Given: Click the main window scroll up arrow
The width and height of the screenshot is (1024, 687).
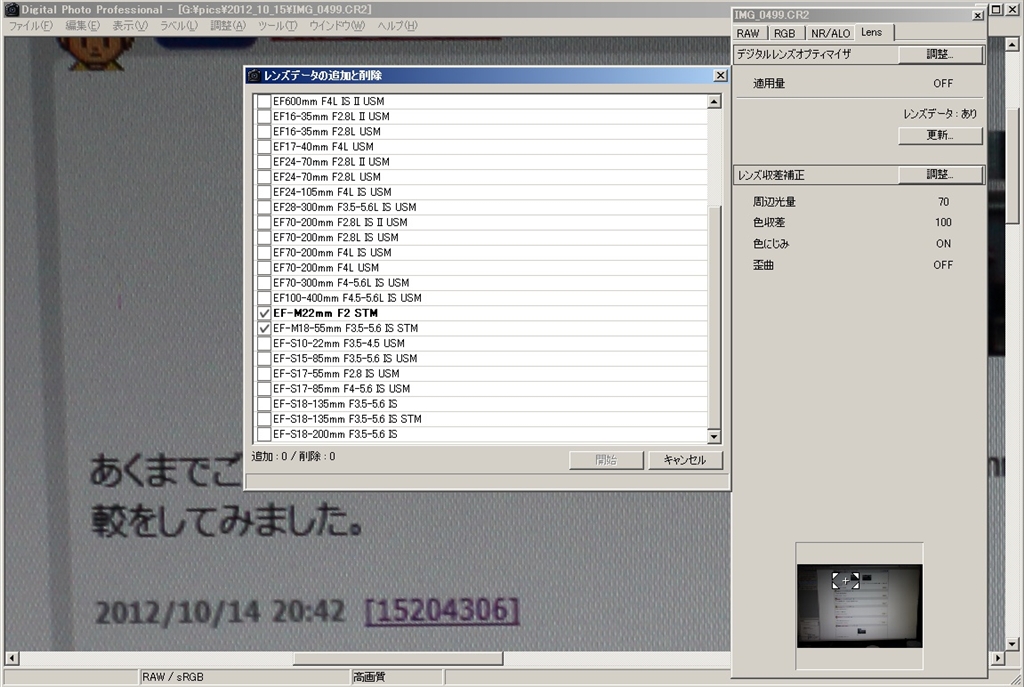Looking at the screenshot, I should (x=1012, y=44).
